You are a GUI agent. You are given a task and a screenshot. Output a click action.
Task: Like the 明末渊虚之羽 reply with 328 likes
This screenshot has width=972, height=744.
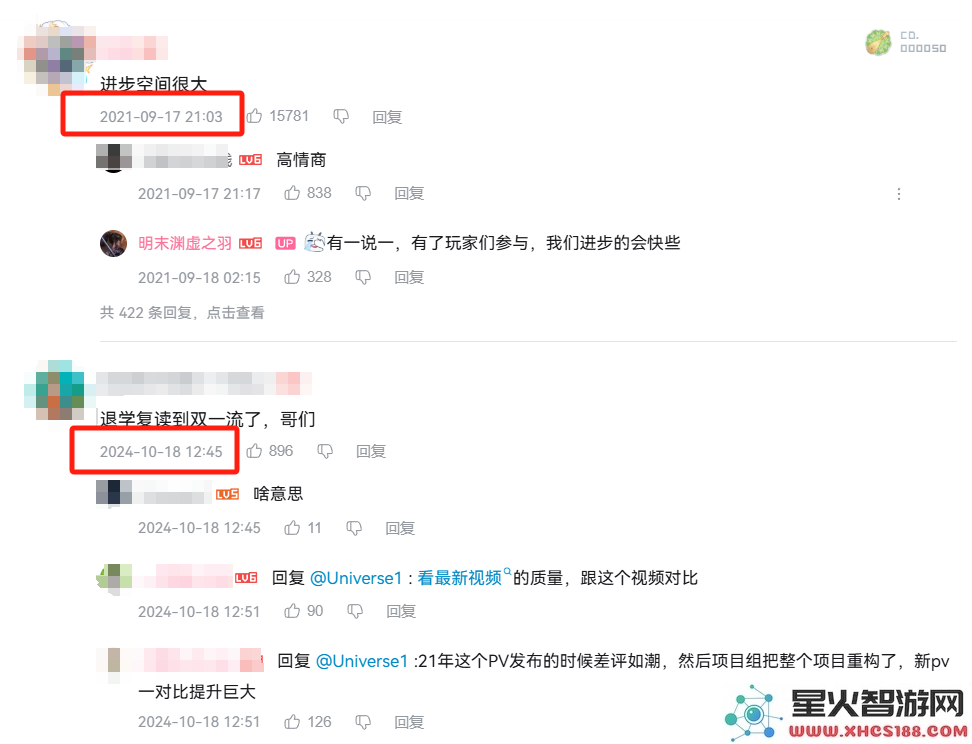coord(292,277)
